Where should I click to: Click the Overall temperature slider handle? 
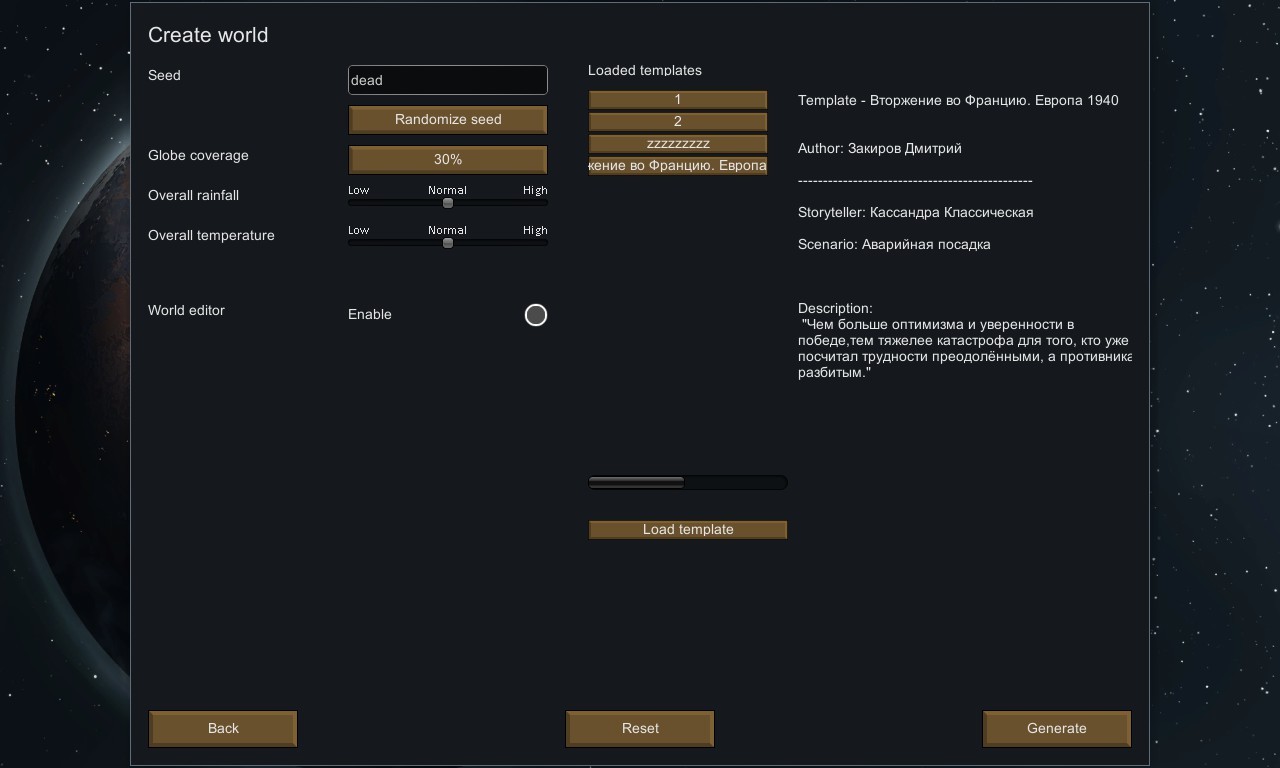[448, 243]
